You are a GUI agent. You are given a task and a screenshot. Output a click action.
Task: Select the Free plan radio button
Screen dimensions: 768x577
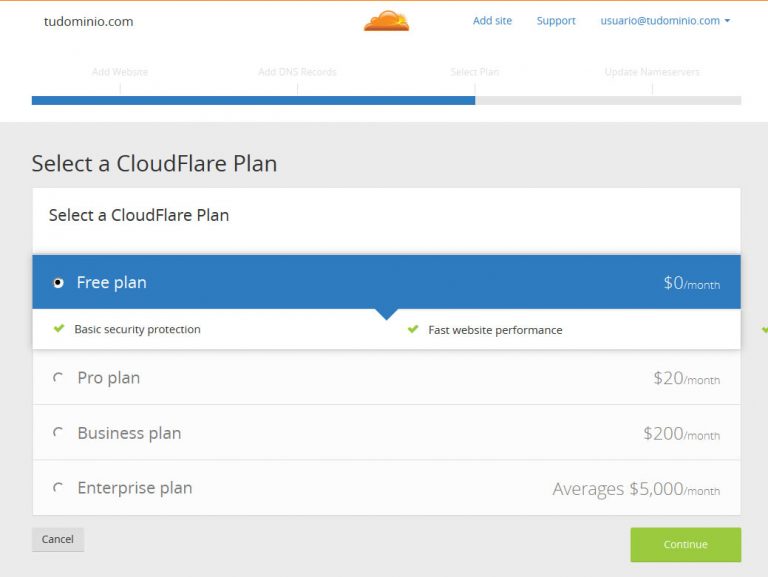coord(58,283)
